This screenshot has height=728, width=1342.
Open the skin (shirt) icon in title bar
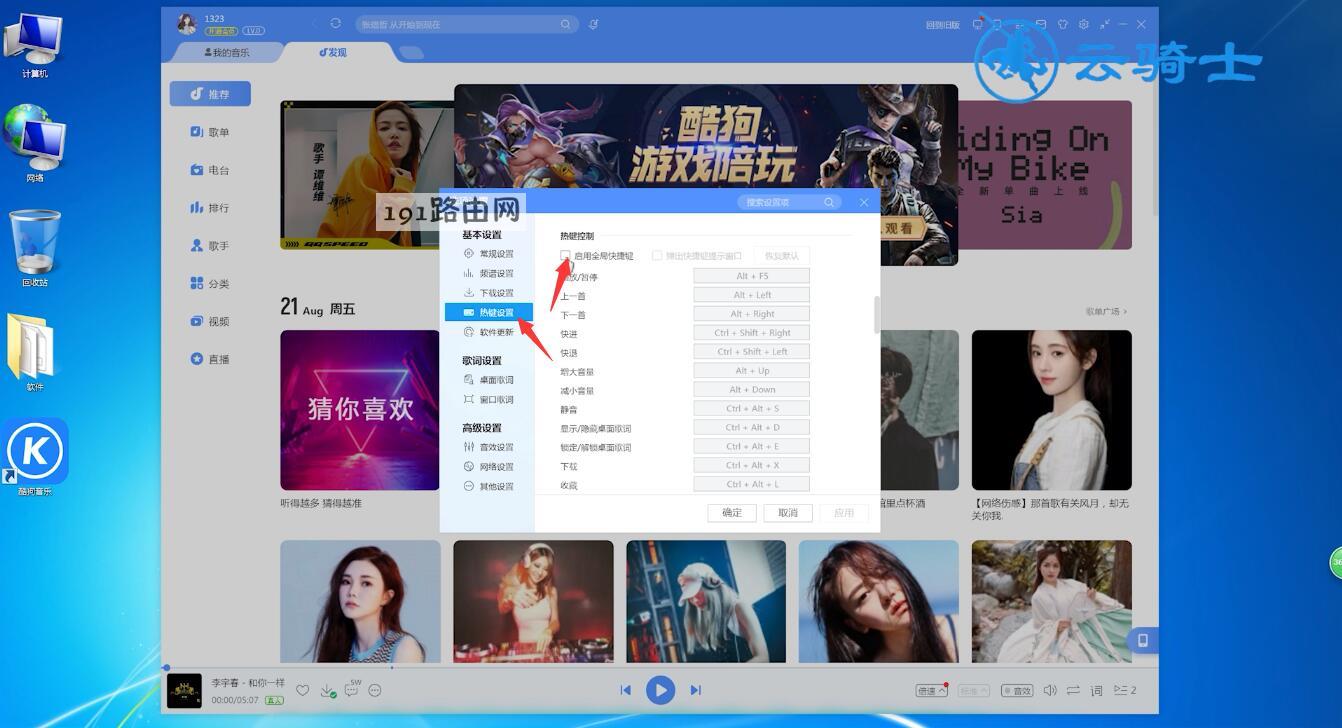(1063, 24)
